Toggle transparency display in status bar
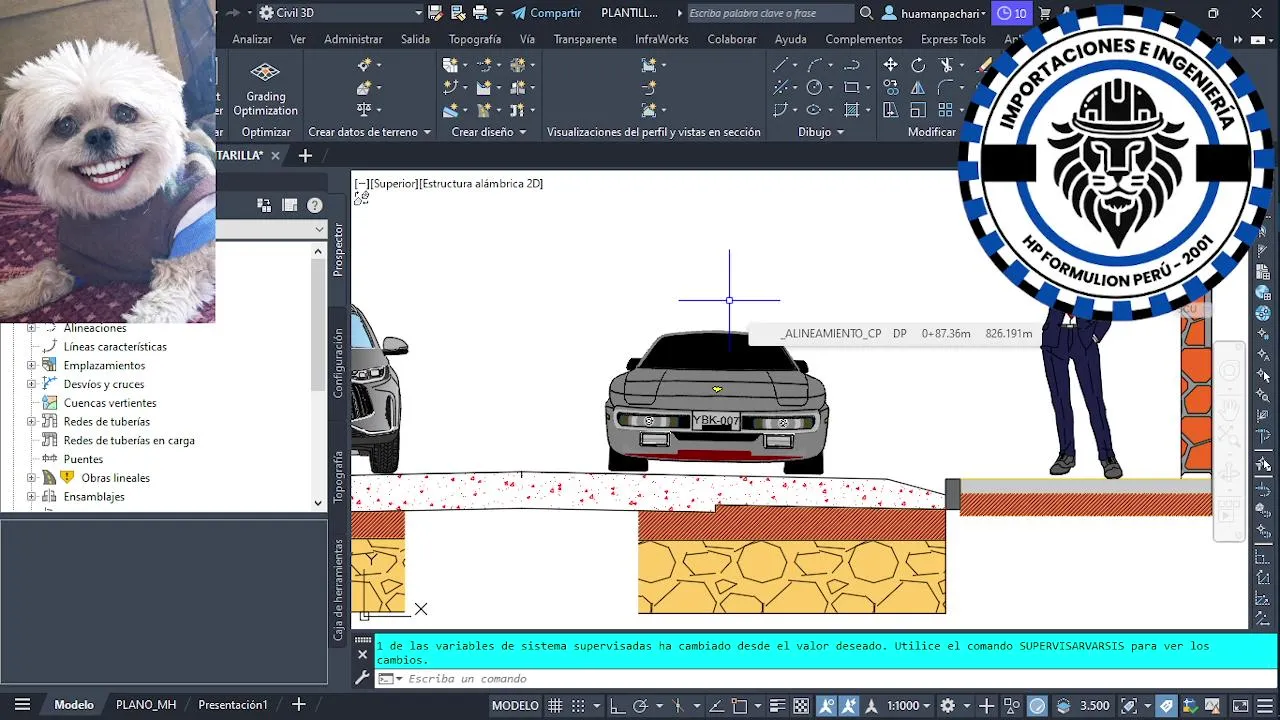Screen dimensions: 1280x720 (x=801, y=705)
